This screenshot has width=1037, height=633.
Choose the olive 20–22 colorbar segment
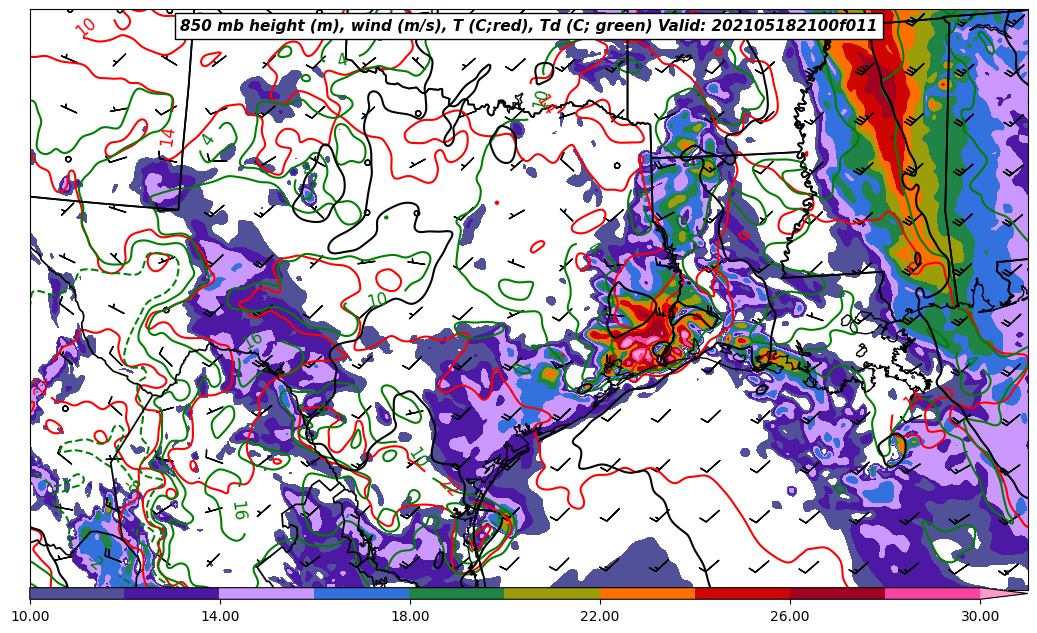[x=552, y=593]
